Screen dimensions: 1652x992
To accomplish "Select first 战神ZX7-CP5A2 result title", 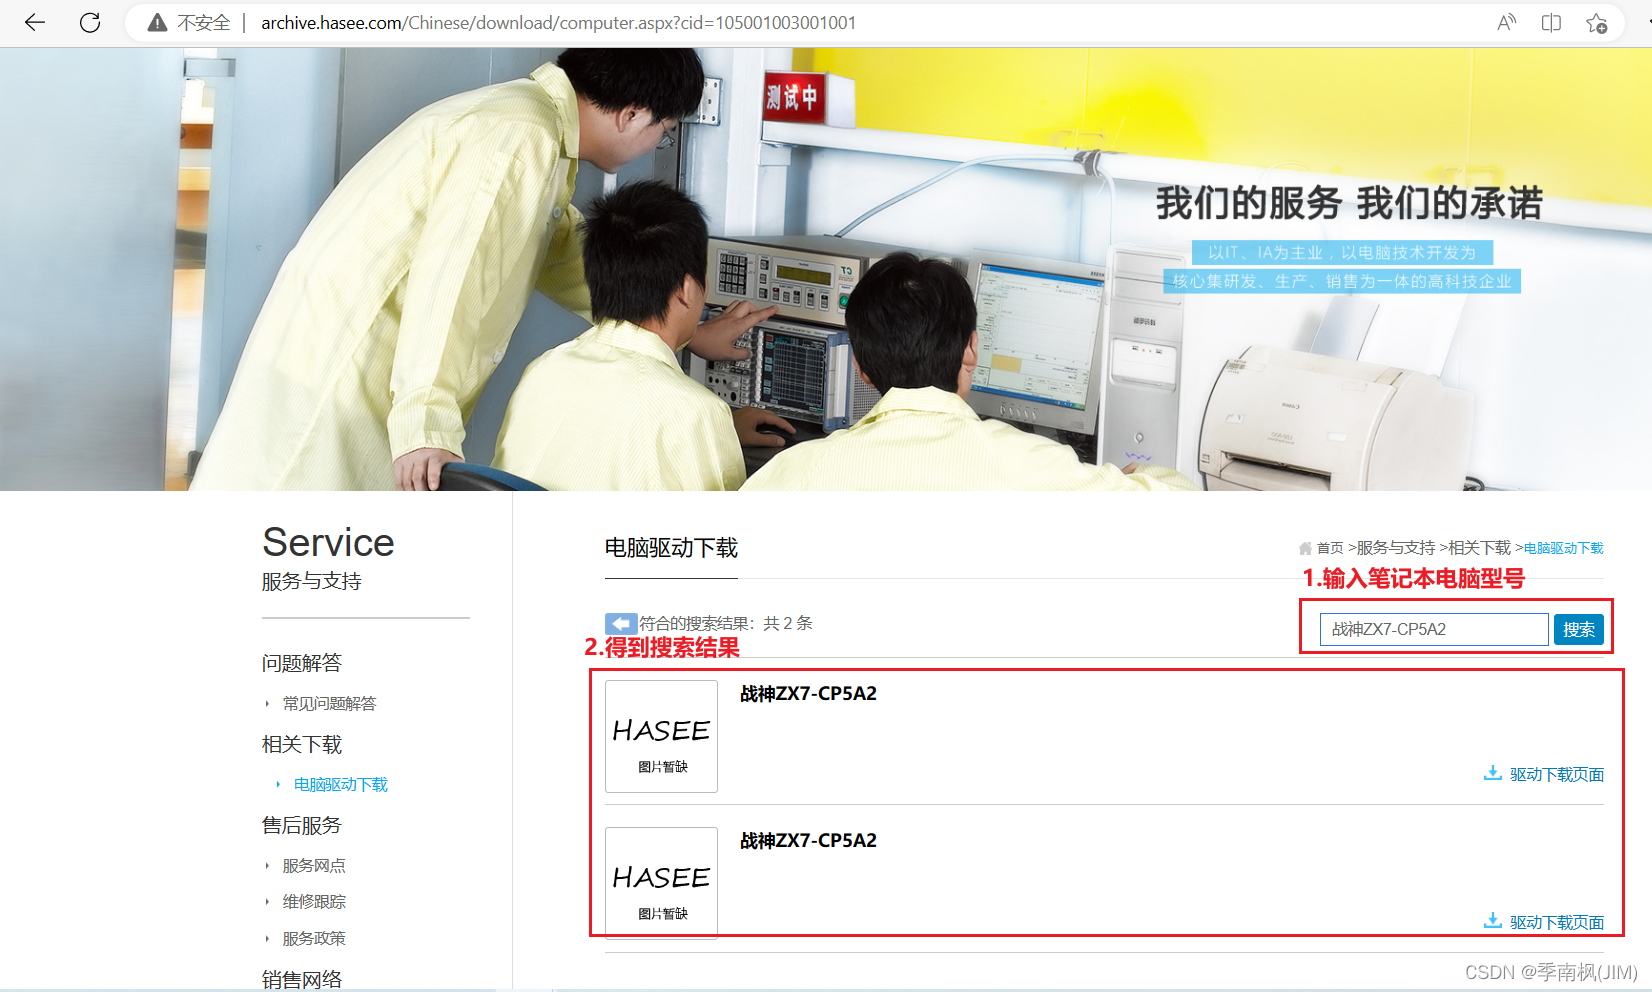I will [808, 694].
